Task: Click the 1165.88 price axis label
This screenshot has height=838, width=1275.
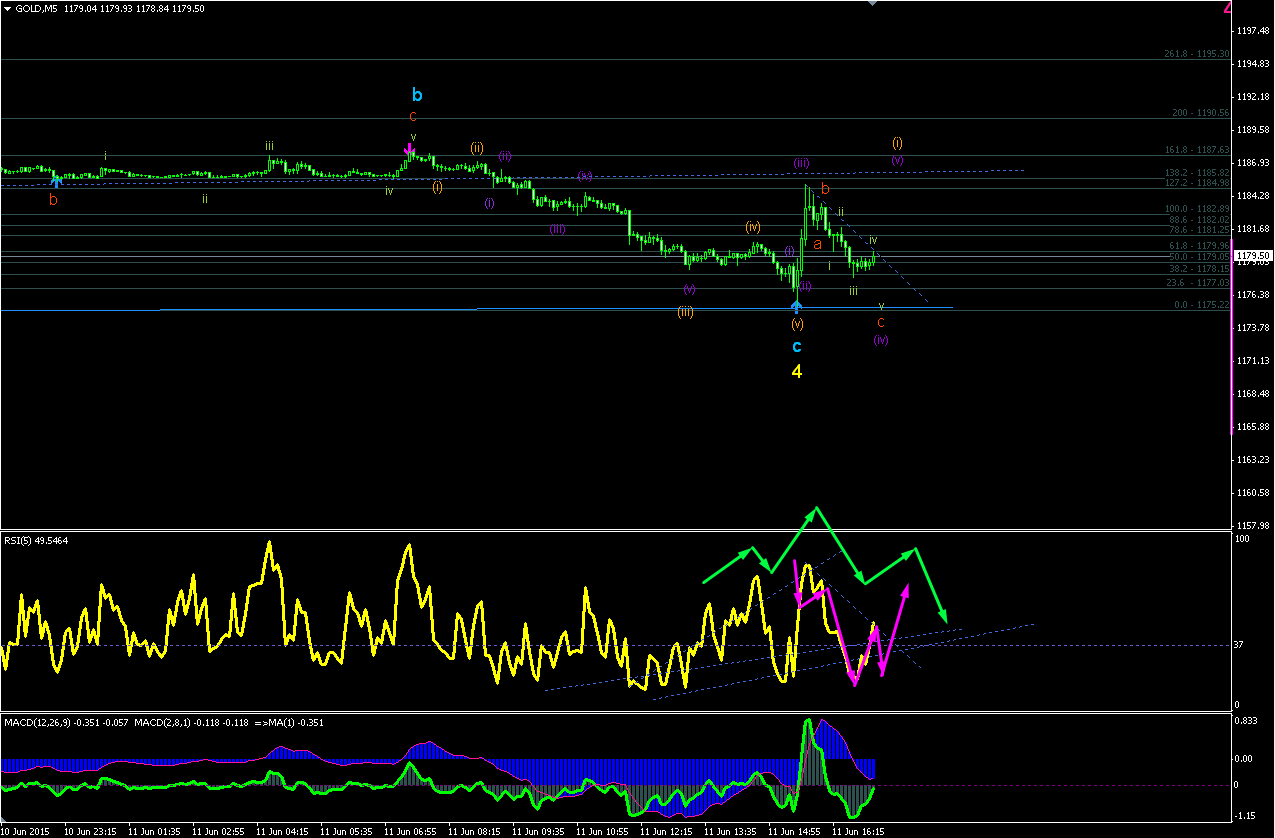Action: tap(1254, 427)
